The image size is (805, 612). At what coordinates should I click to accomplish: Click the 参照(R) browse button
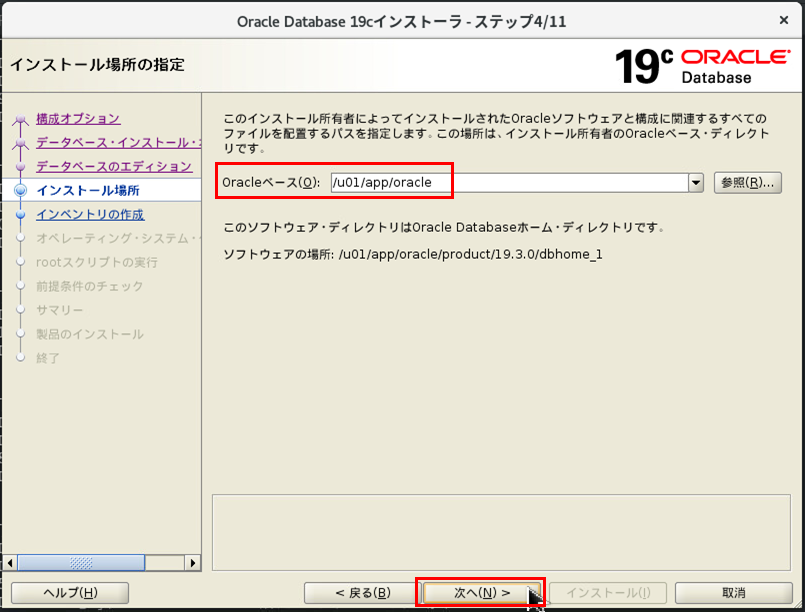[x=747, y=182]
